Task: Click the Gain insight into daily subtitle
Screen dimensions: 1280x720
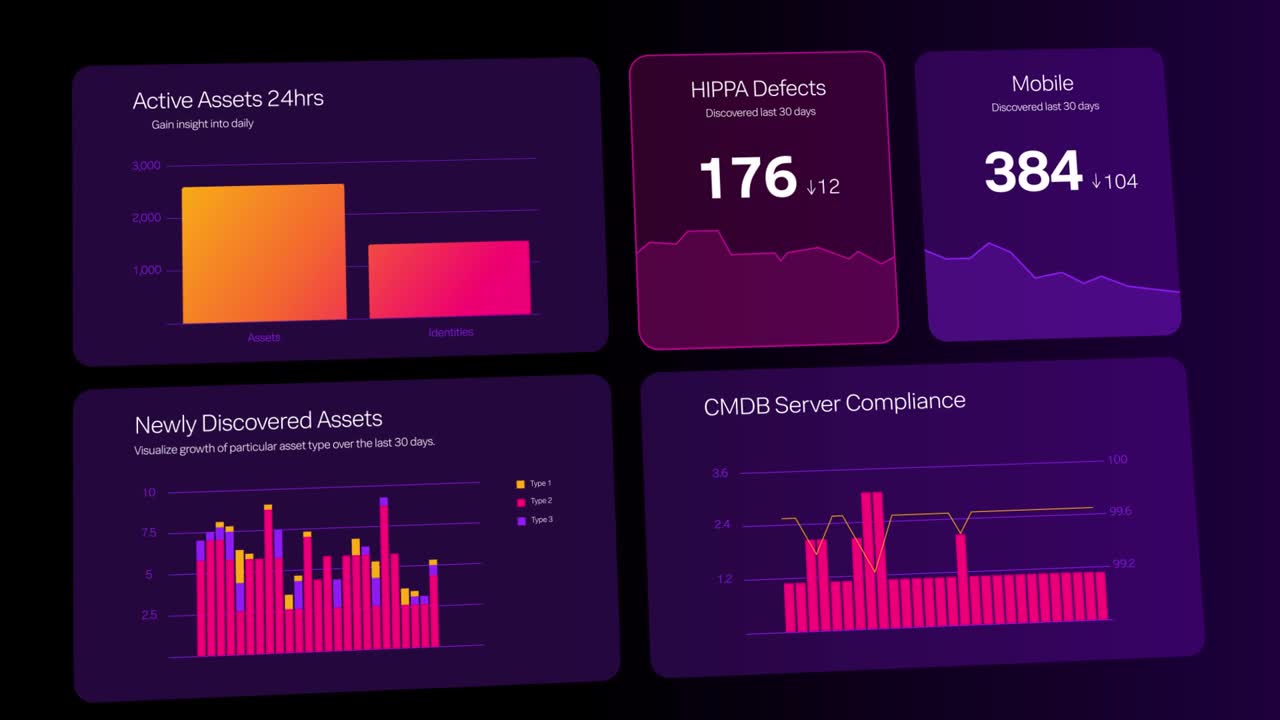Action: click(x=202, y=124)
